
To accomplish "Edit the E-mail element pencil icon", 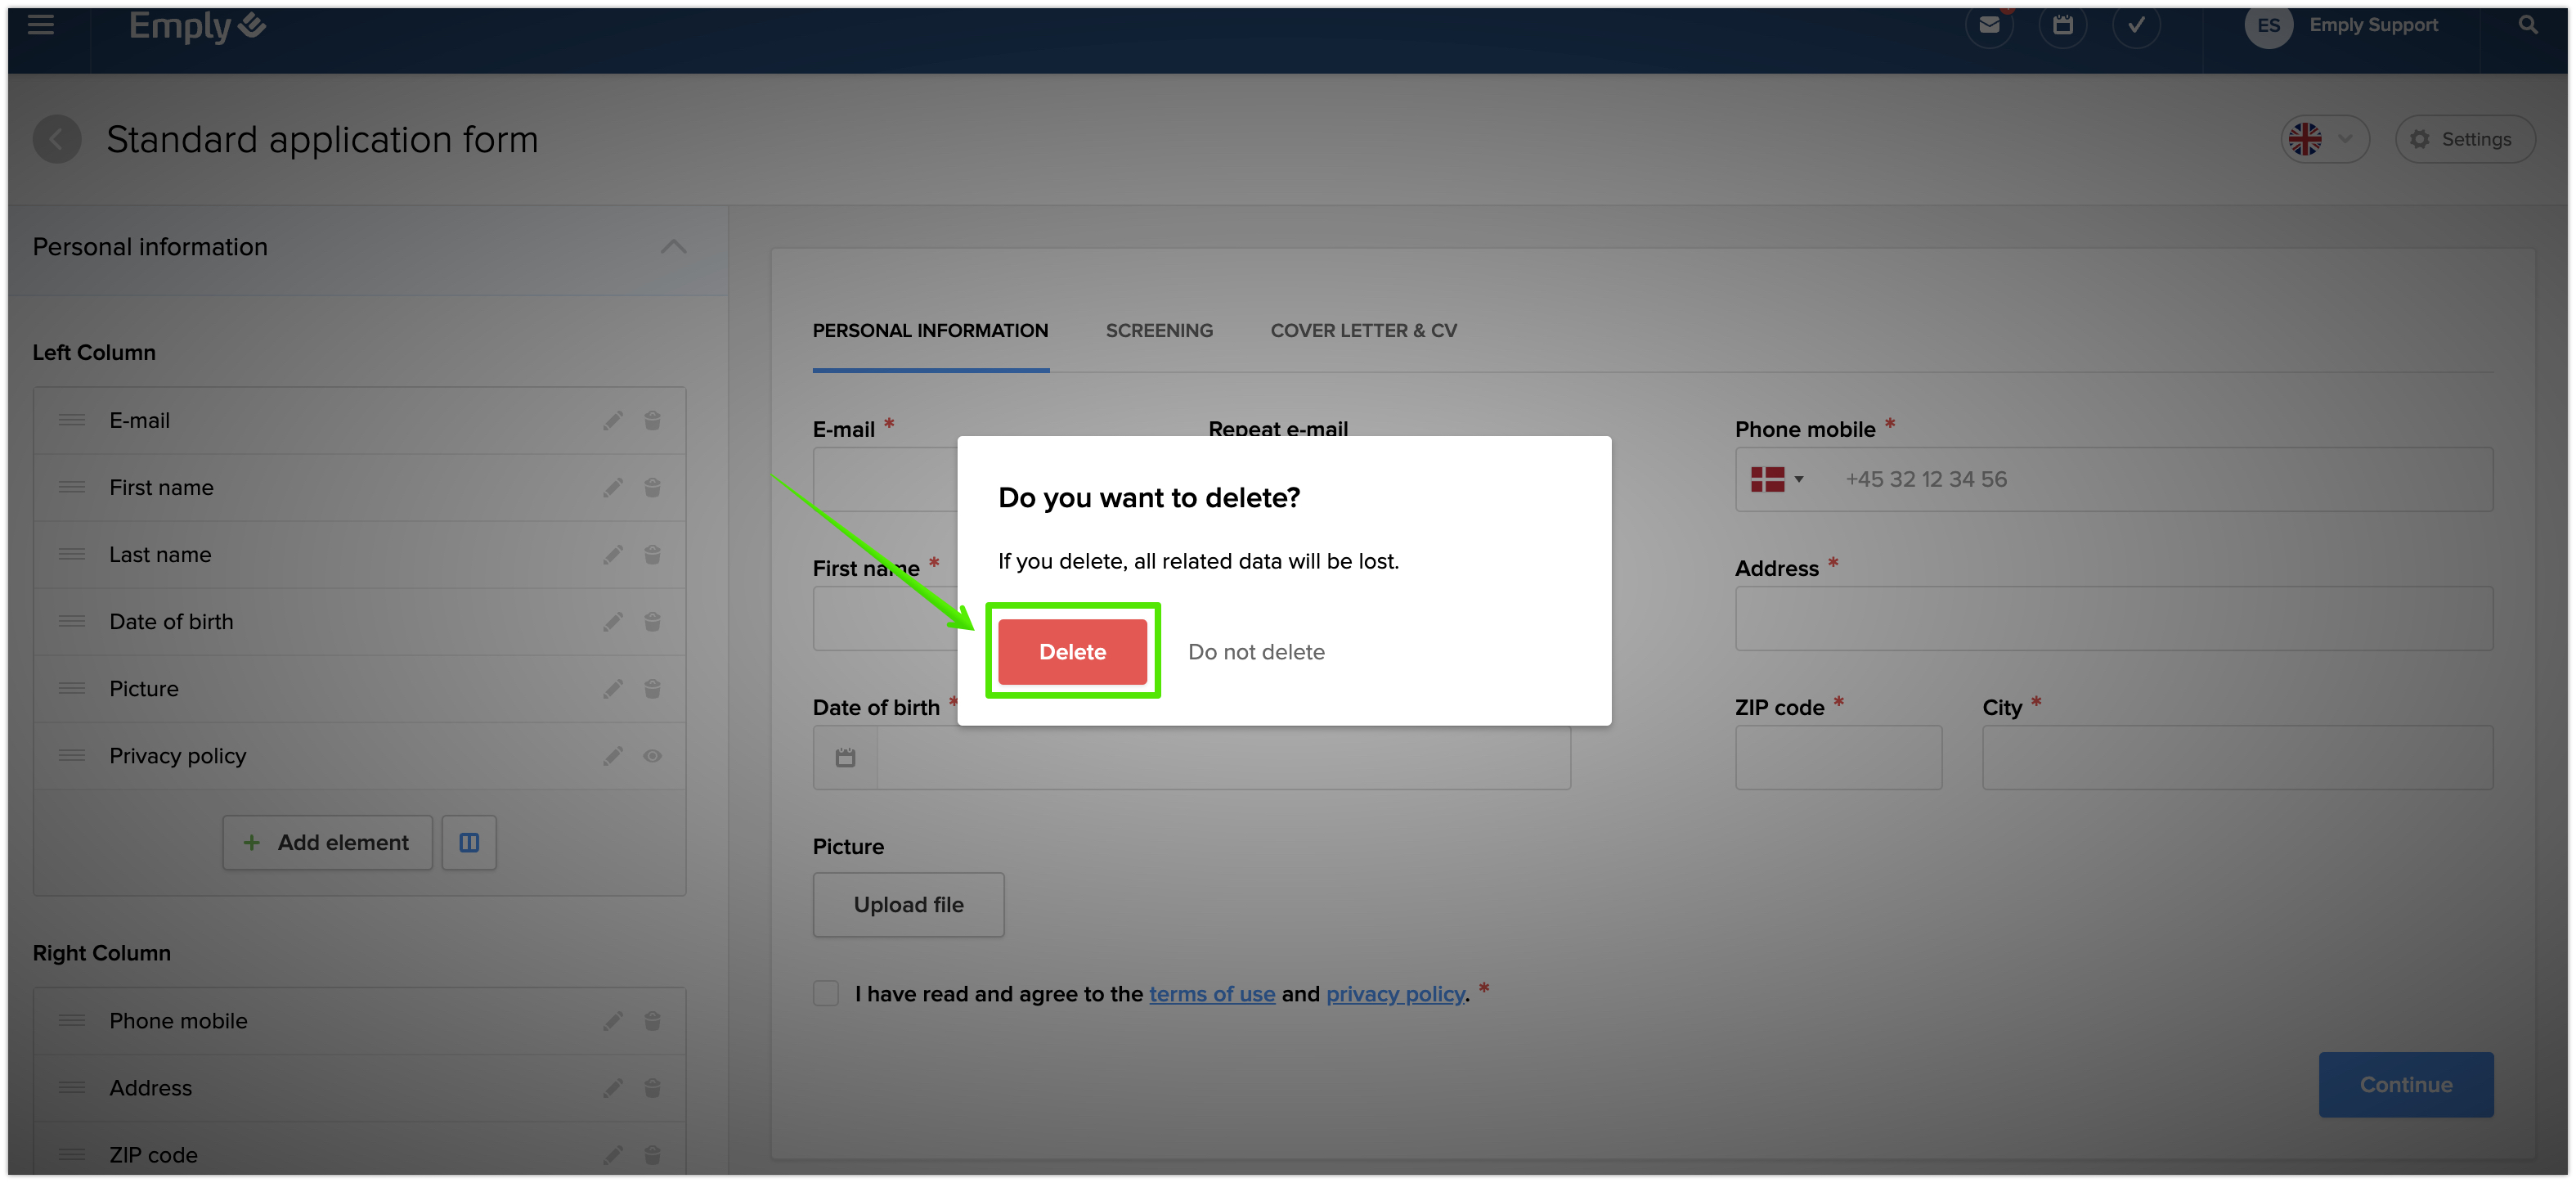I will (x=613, y=421).
